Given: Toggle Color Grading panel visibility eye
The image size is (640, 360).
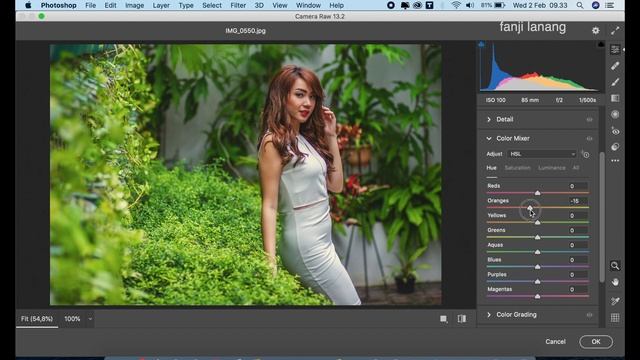Looking at the screenshot, I should point(589,315).
